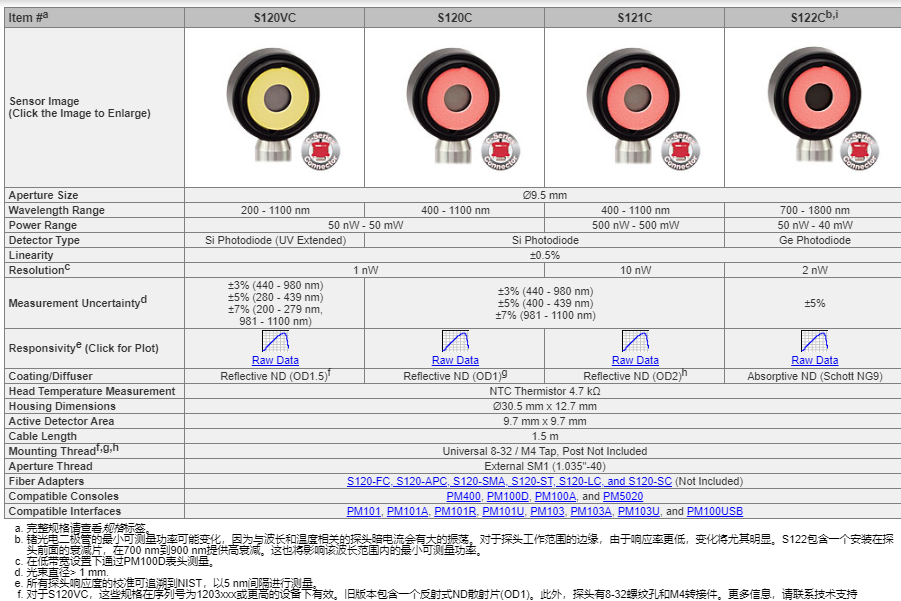This screenshot has width=901, height=601.
Task: Click the 'Item #' header cell
Action: (x=94, y=18)
